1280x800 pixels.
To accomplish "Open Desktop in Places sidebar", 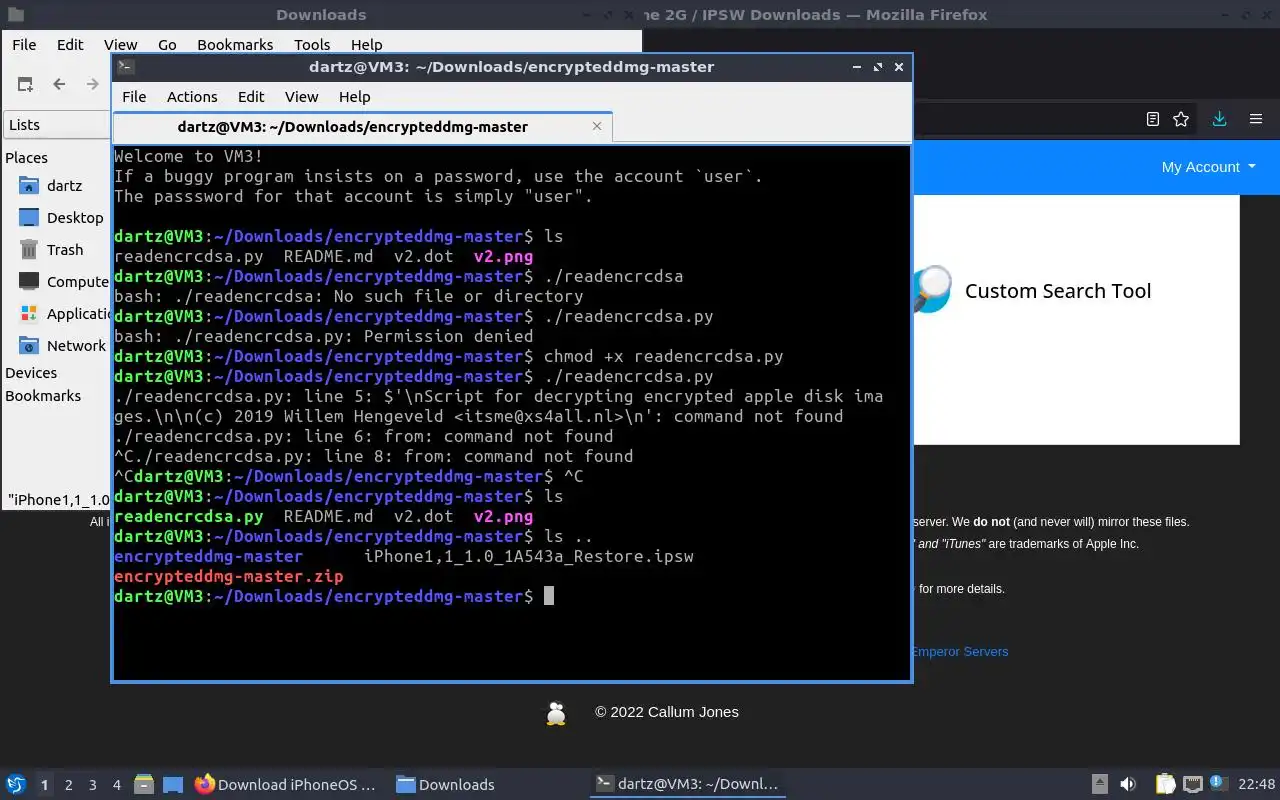I will coord(61,218).
